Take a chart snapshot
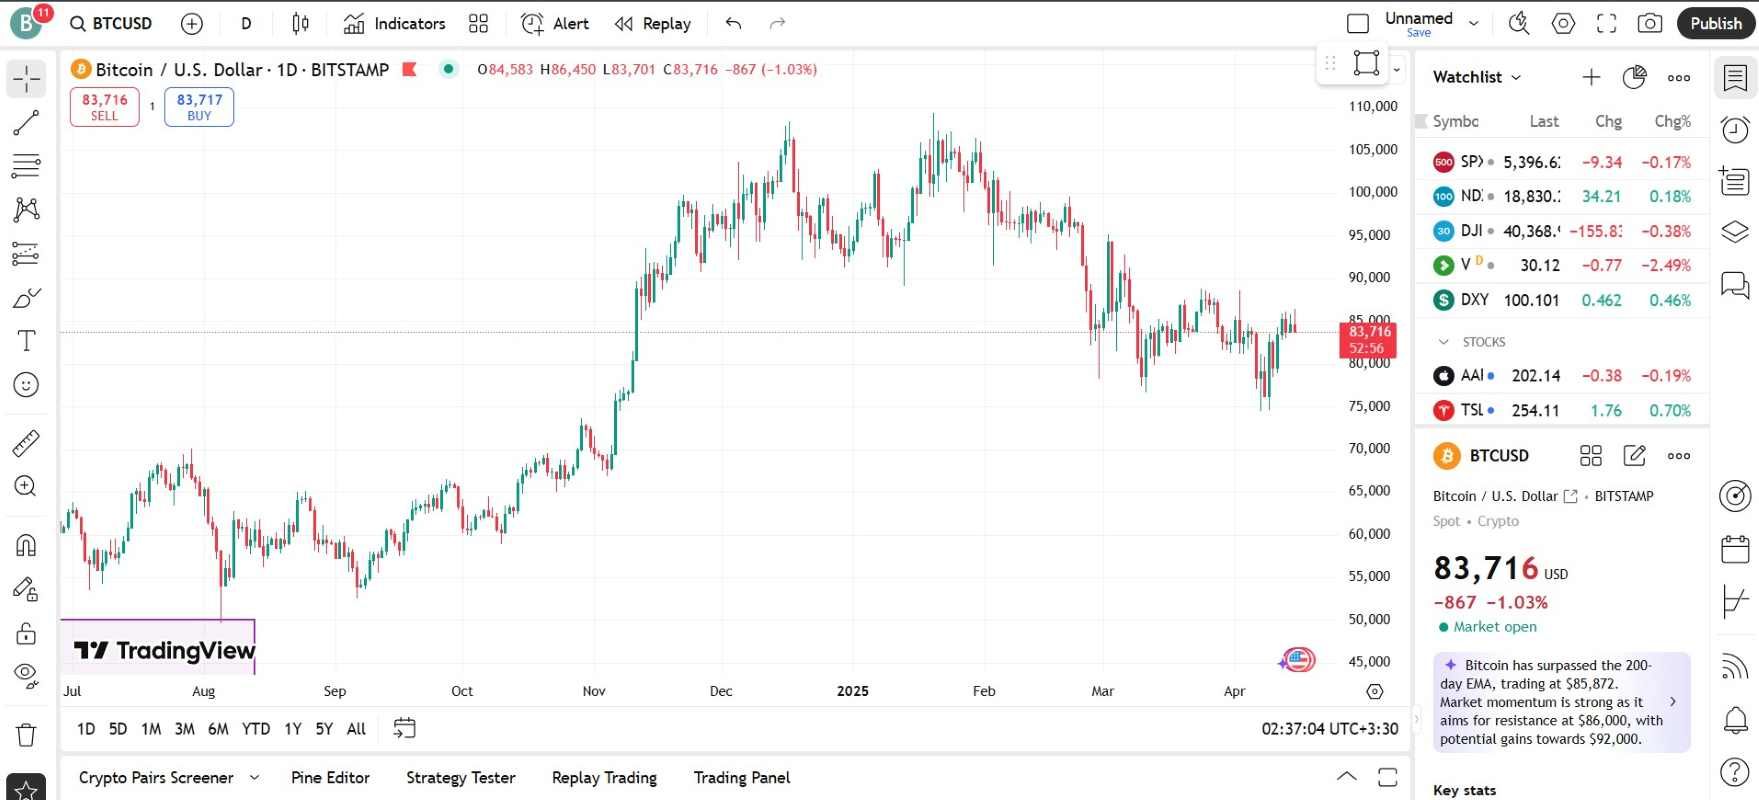The width and height of the screenshot is (1759, 800). pos(1650,23)
